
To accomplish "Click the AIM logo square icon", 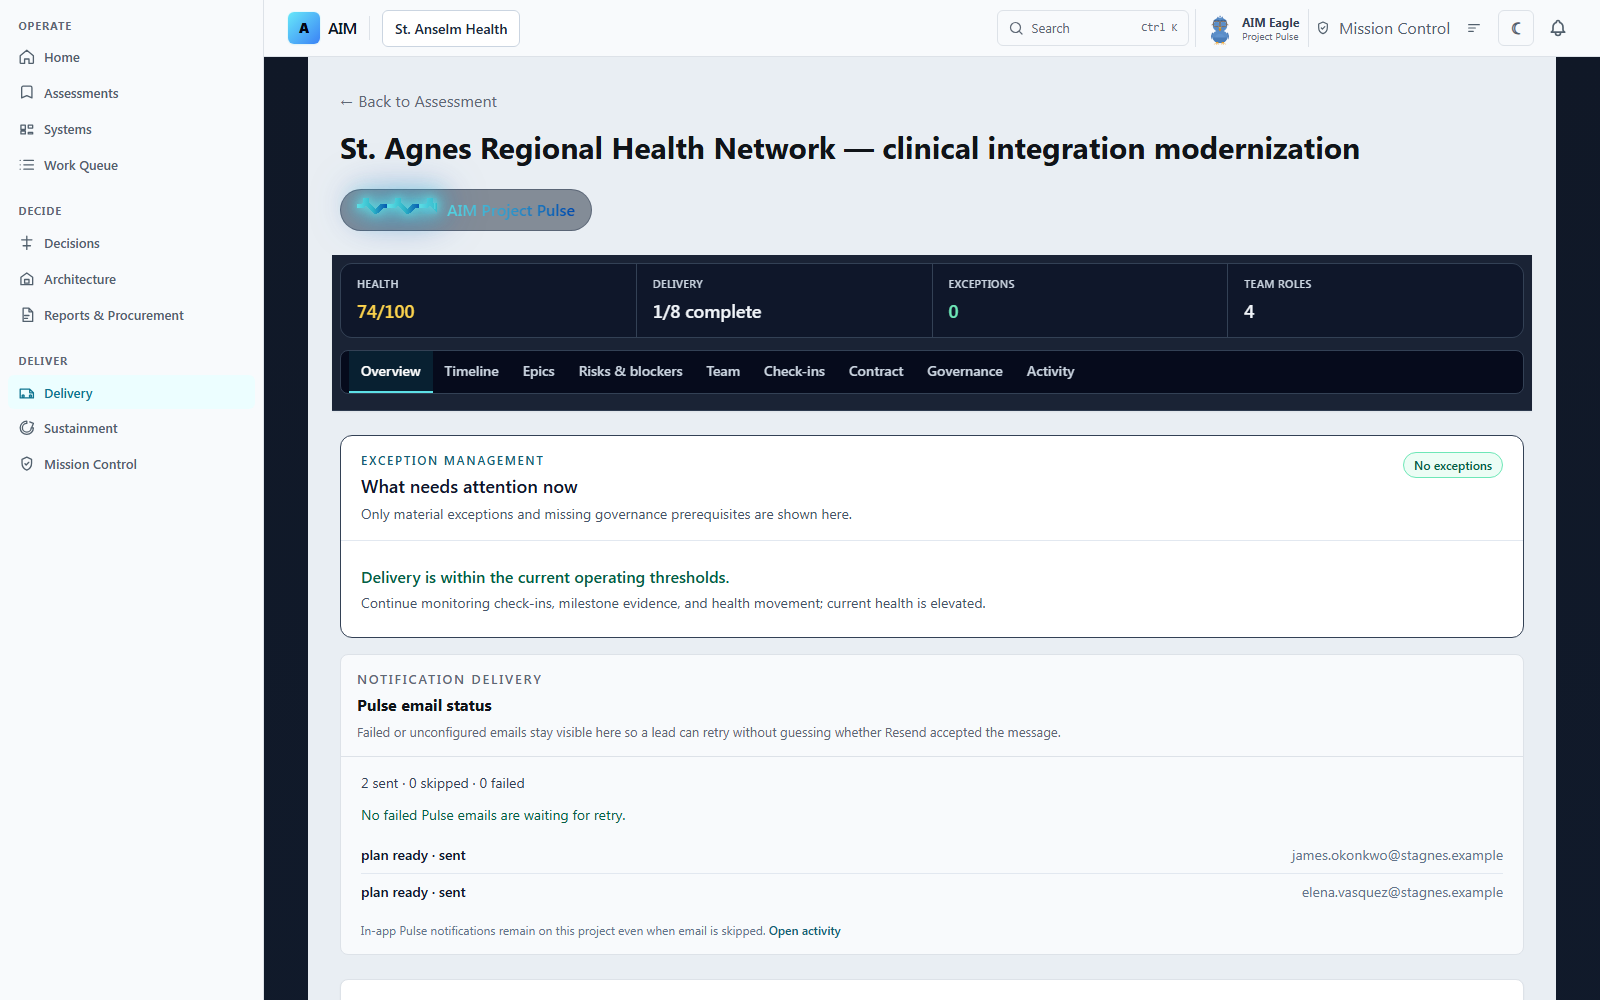I will (304, 28).
